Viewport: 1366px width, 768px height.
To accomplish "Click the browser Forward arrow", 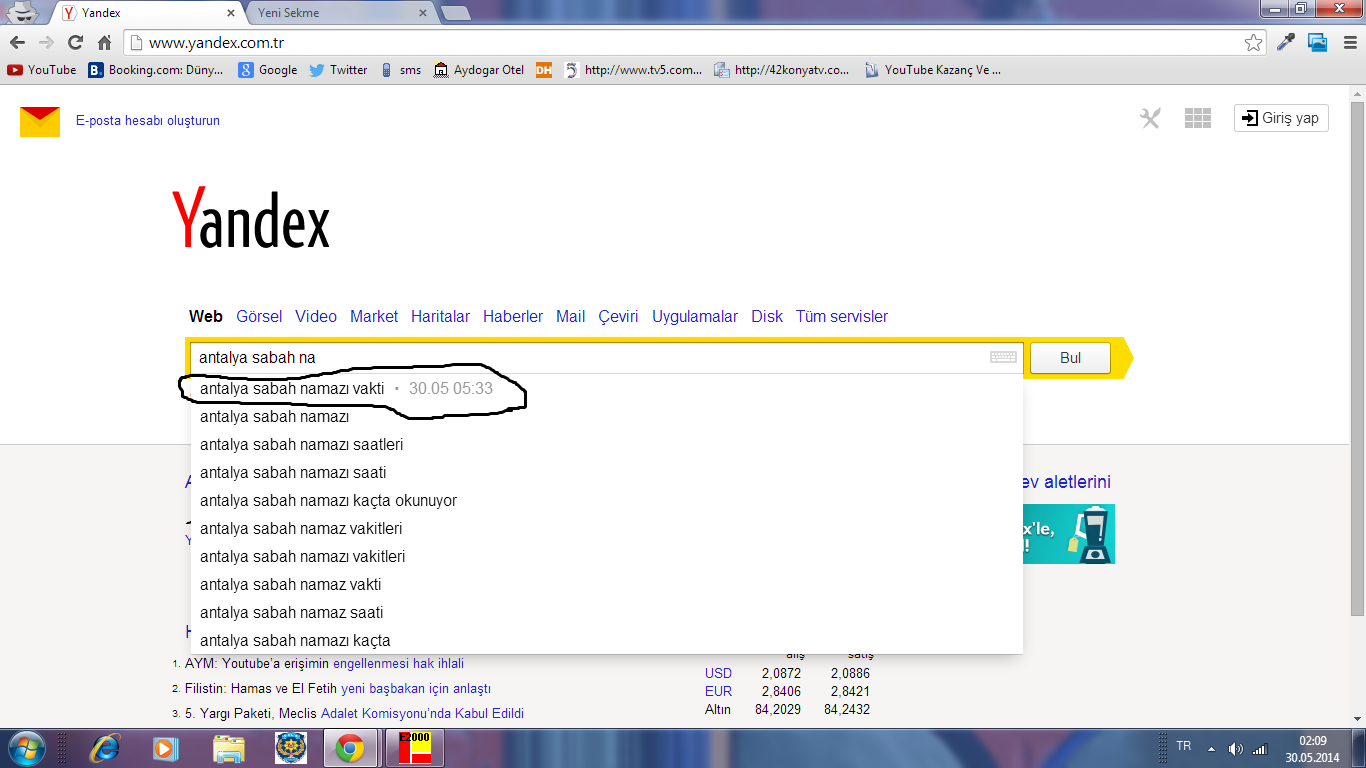I will 46,43.
